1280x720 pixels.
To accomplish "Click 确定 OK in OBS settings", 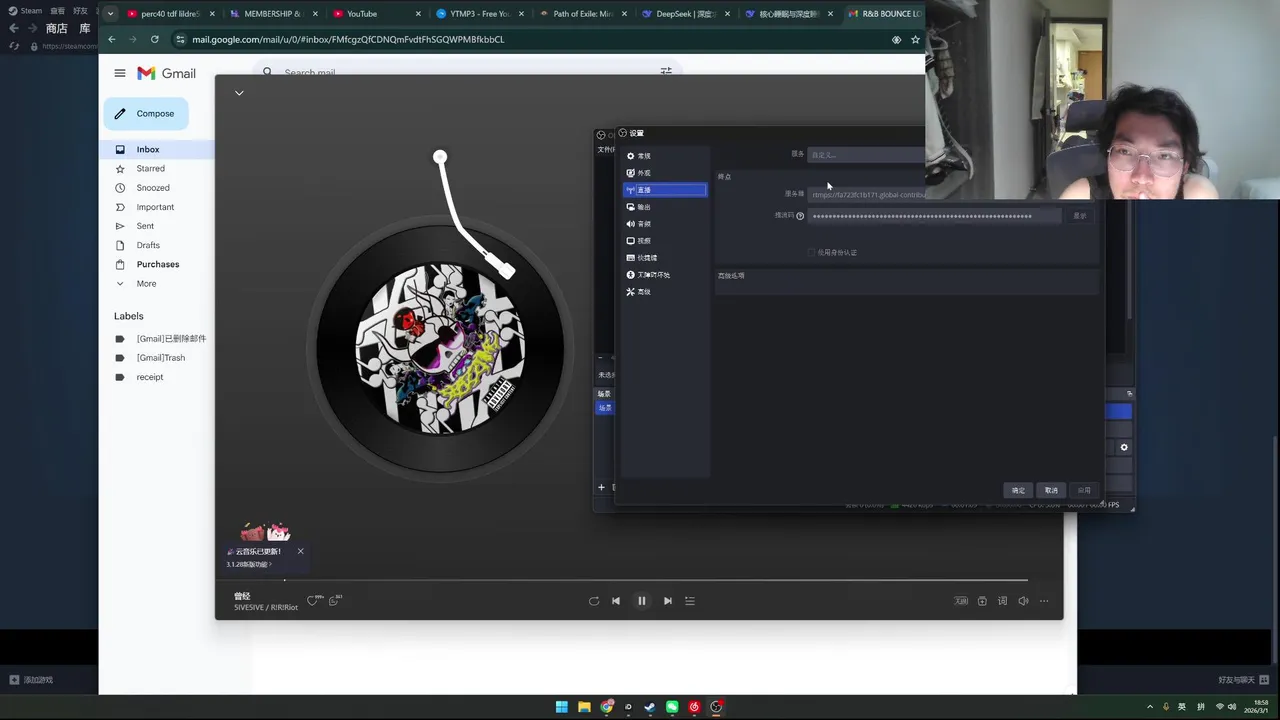I will (x=1018, y=490).
